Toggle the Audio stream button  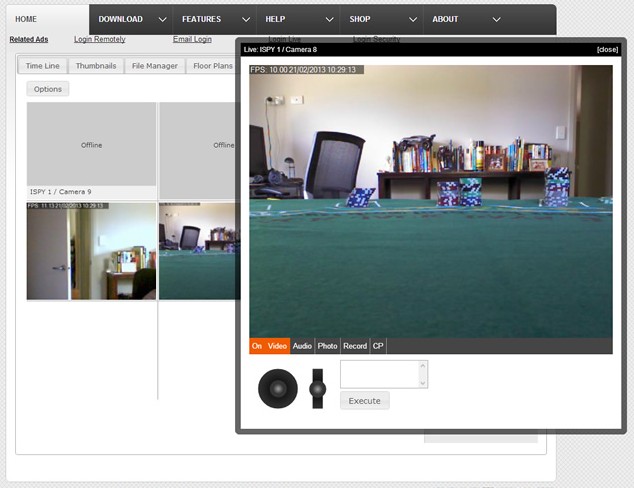[302, 346]
